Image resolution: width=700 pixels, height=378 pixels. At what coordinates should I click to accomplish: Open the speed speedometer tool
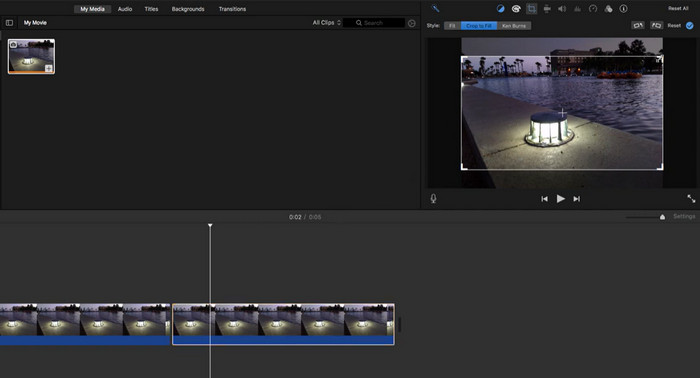coord(593,8)
